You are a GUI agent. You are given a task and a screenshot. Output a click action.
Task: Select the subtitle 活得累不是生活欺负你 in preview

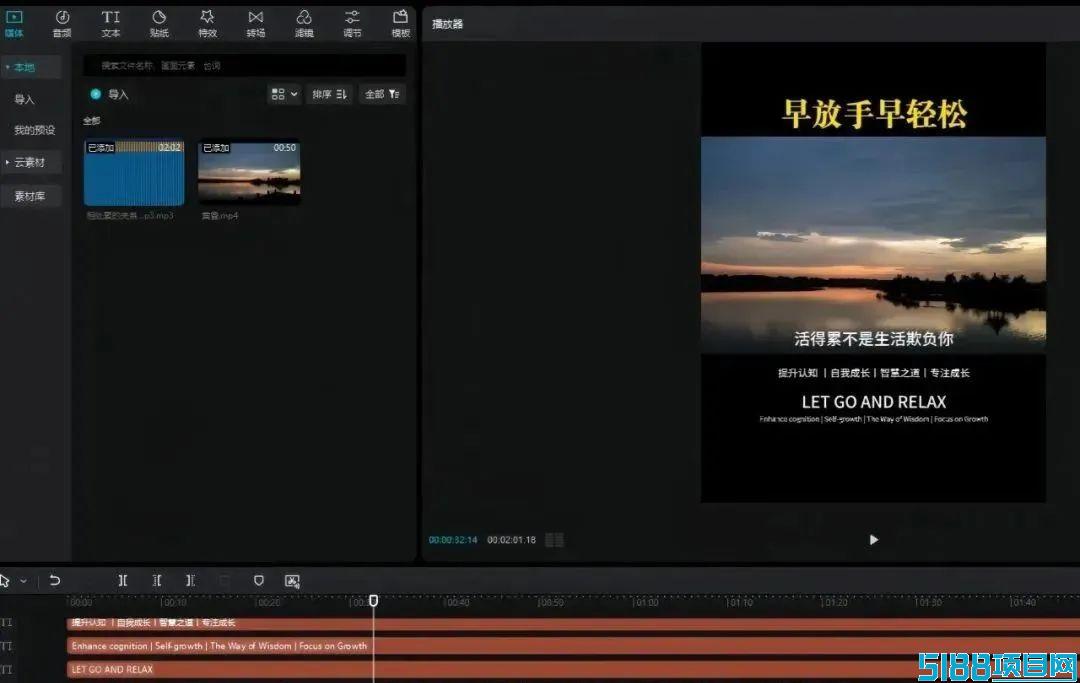pyautogui.click(x=873, y=339)
